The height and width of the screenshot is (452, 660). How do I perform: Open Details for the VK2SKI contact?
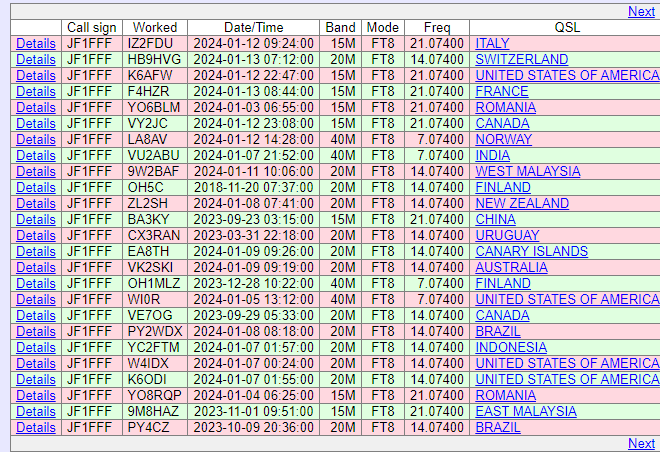[x=36, y=268]
